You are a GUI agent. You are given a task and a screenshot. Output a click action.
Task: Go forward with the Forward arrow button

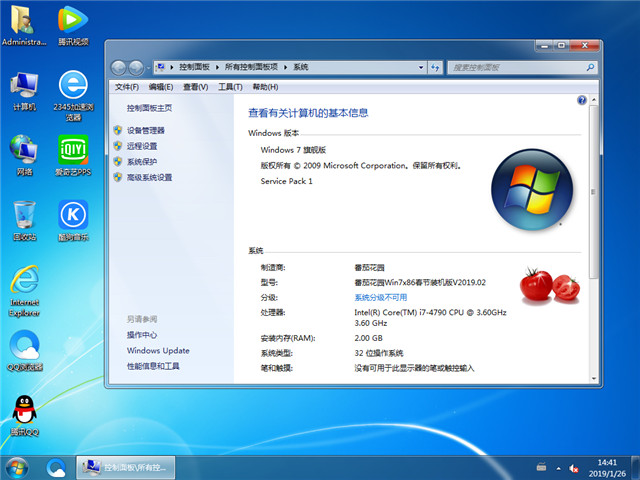[136, 67]
